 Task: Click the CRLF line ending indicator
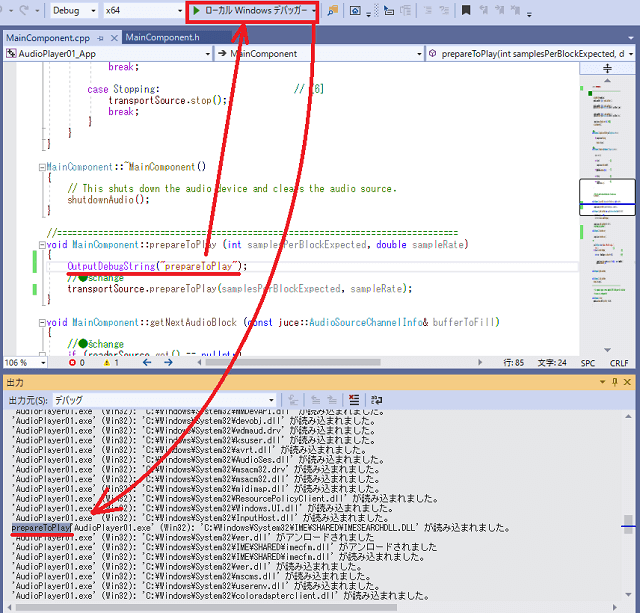click(x=619, y=363)
